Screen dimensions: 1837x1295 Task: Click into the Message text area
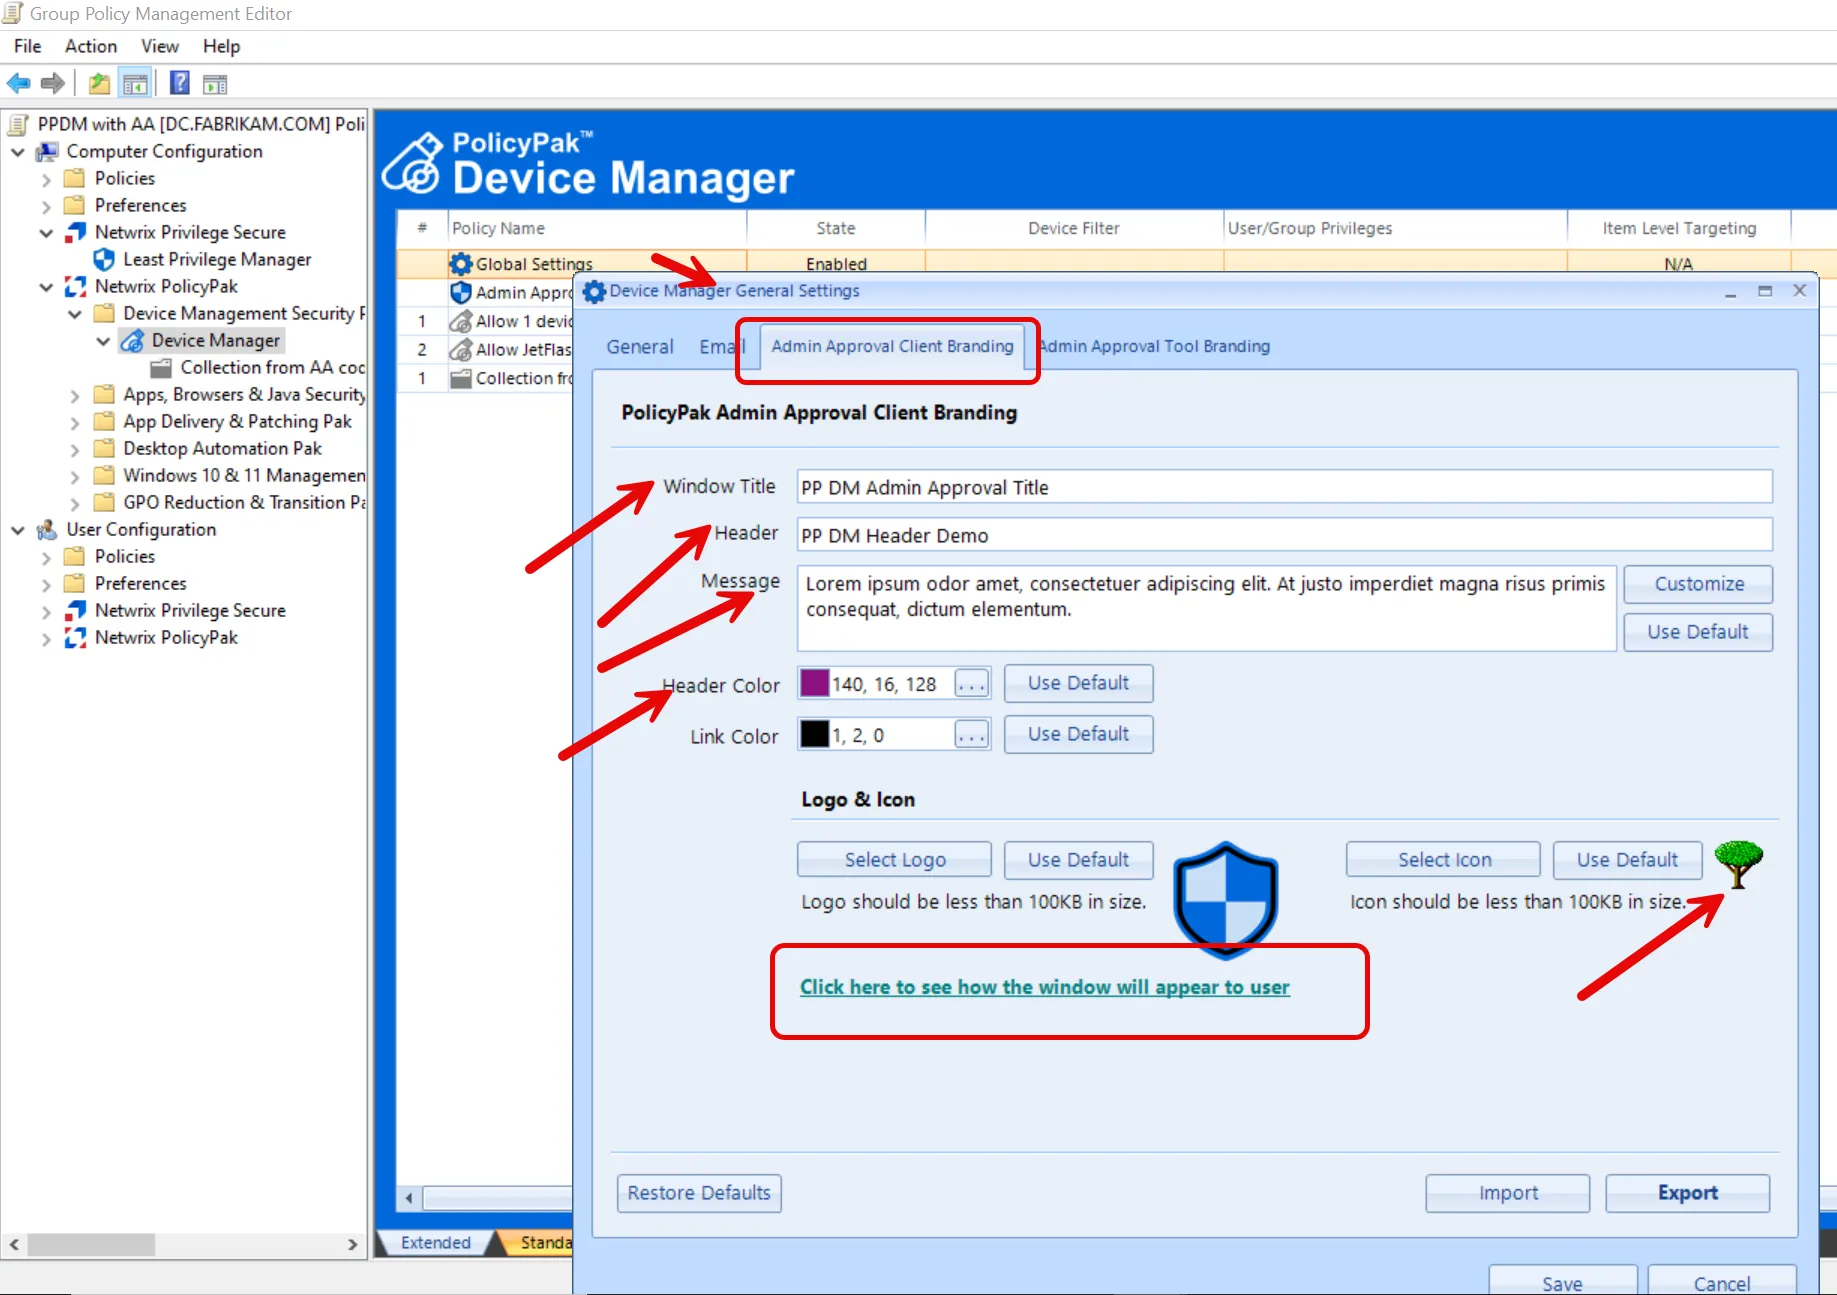1206,609
